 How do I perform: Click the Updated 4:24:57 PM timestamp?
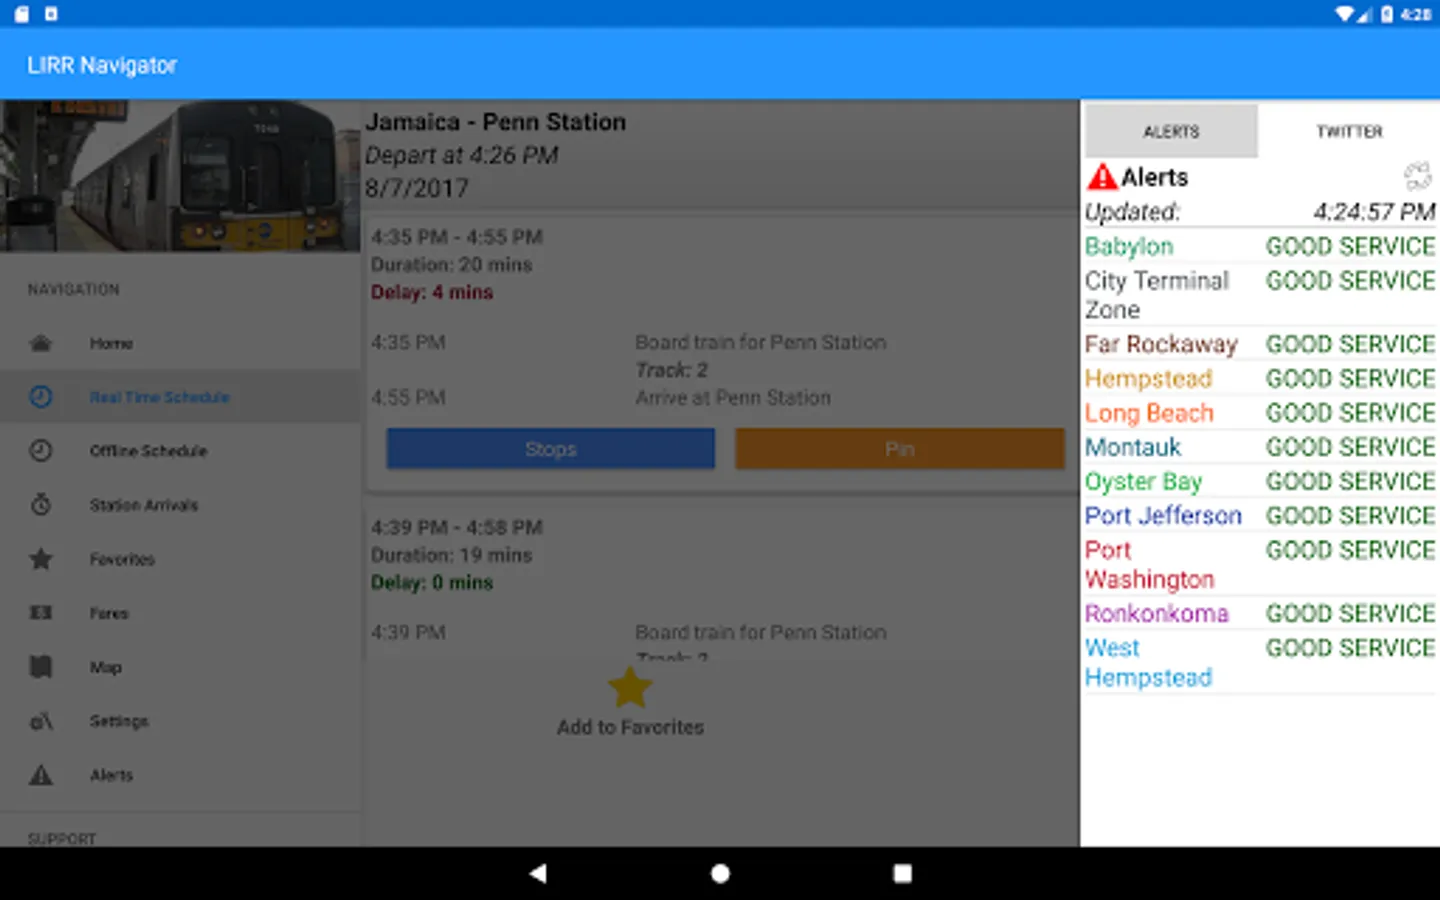[1260, 212]
